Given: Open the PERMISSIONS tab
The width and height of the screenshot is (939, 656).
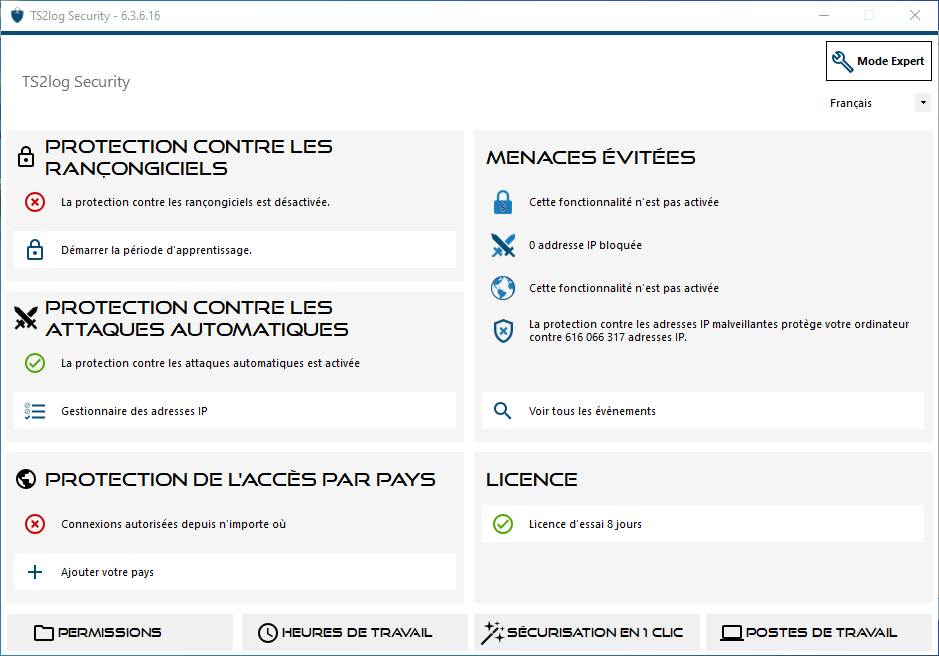Looking at the screenshot, I should [x=120, y=633].
